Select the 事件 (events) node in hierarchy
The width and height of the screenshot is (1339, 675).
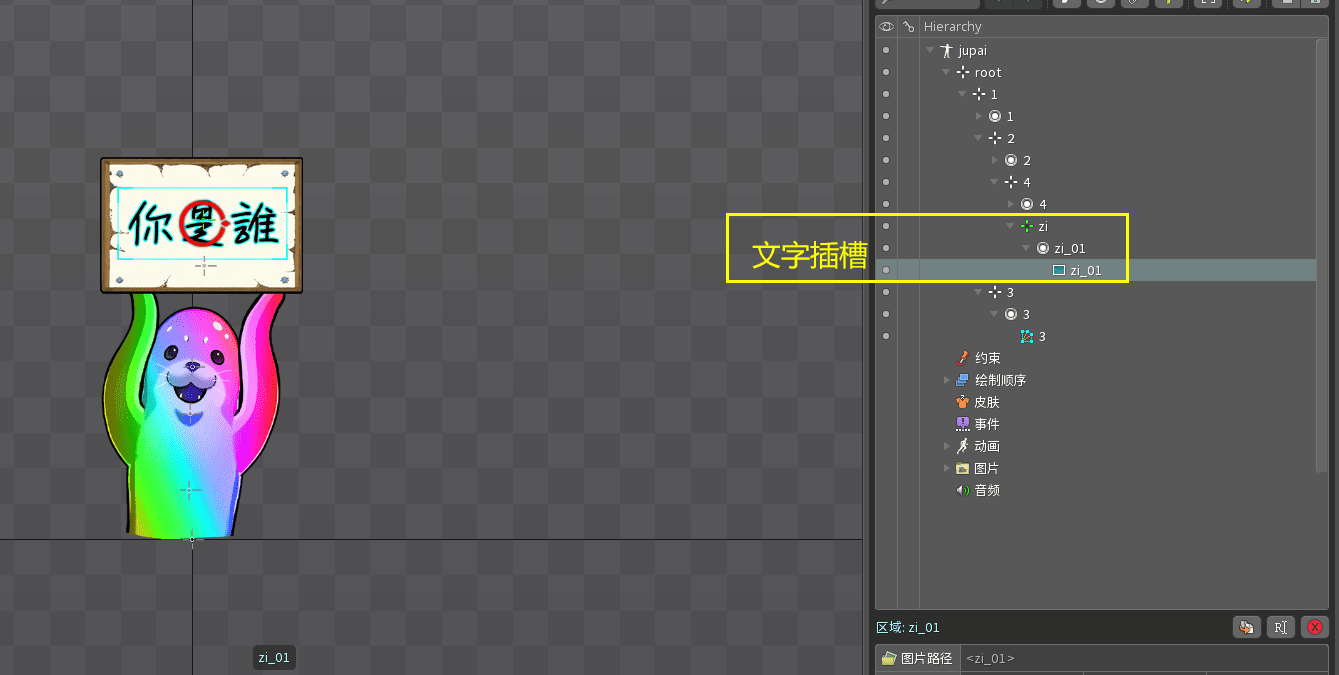click(x=986, y=424)
